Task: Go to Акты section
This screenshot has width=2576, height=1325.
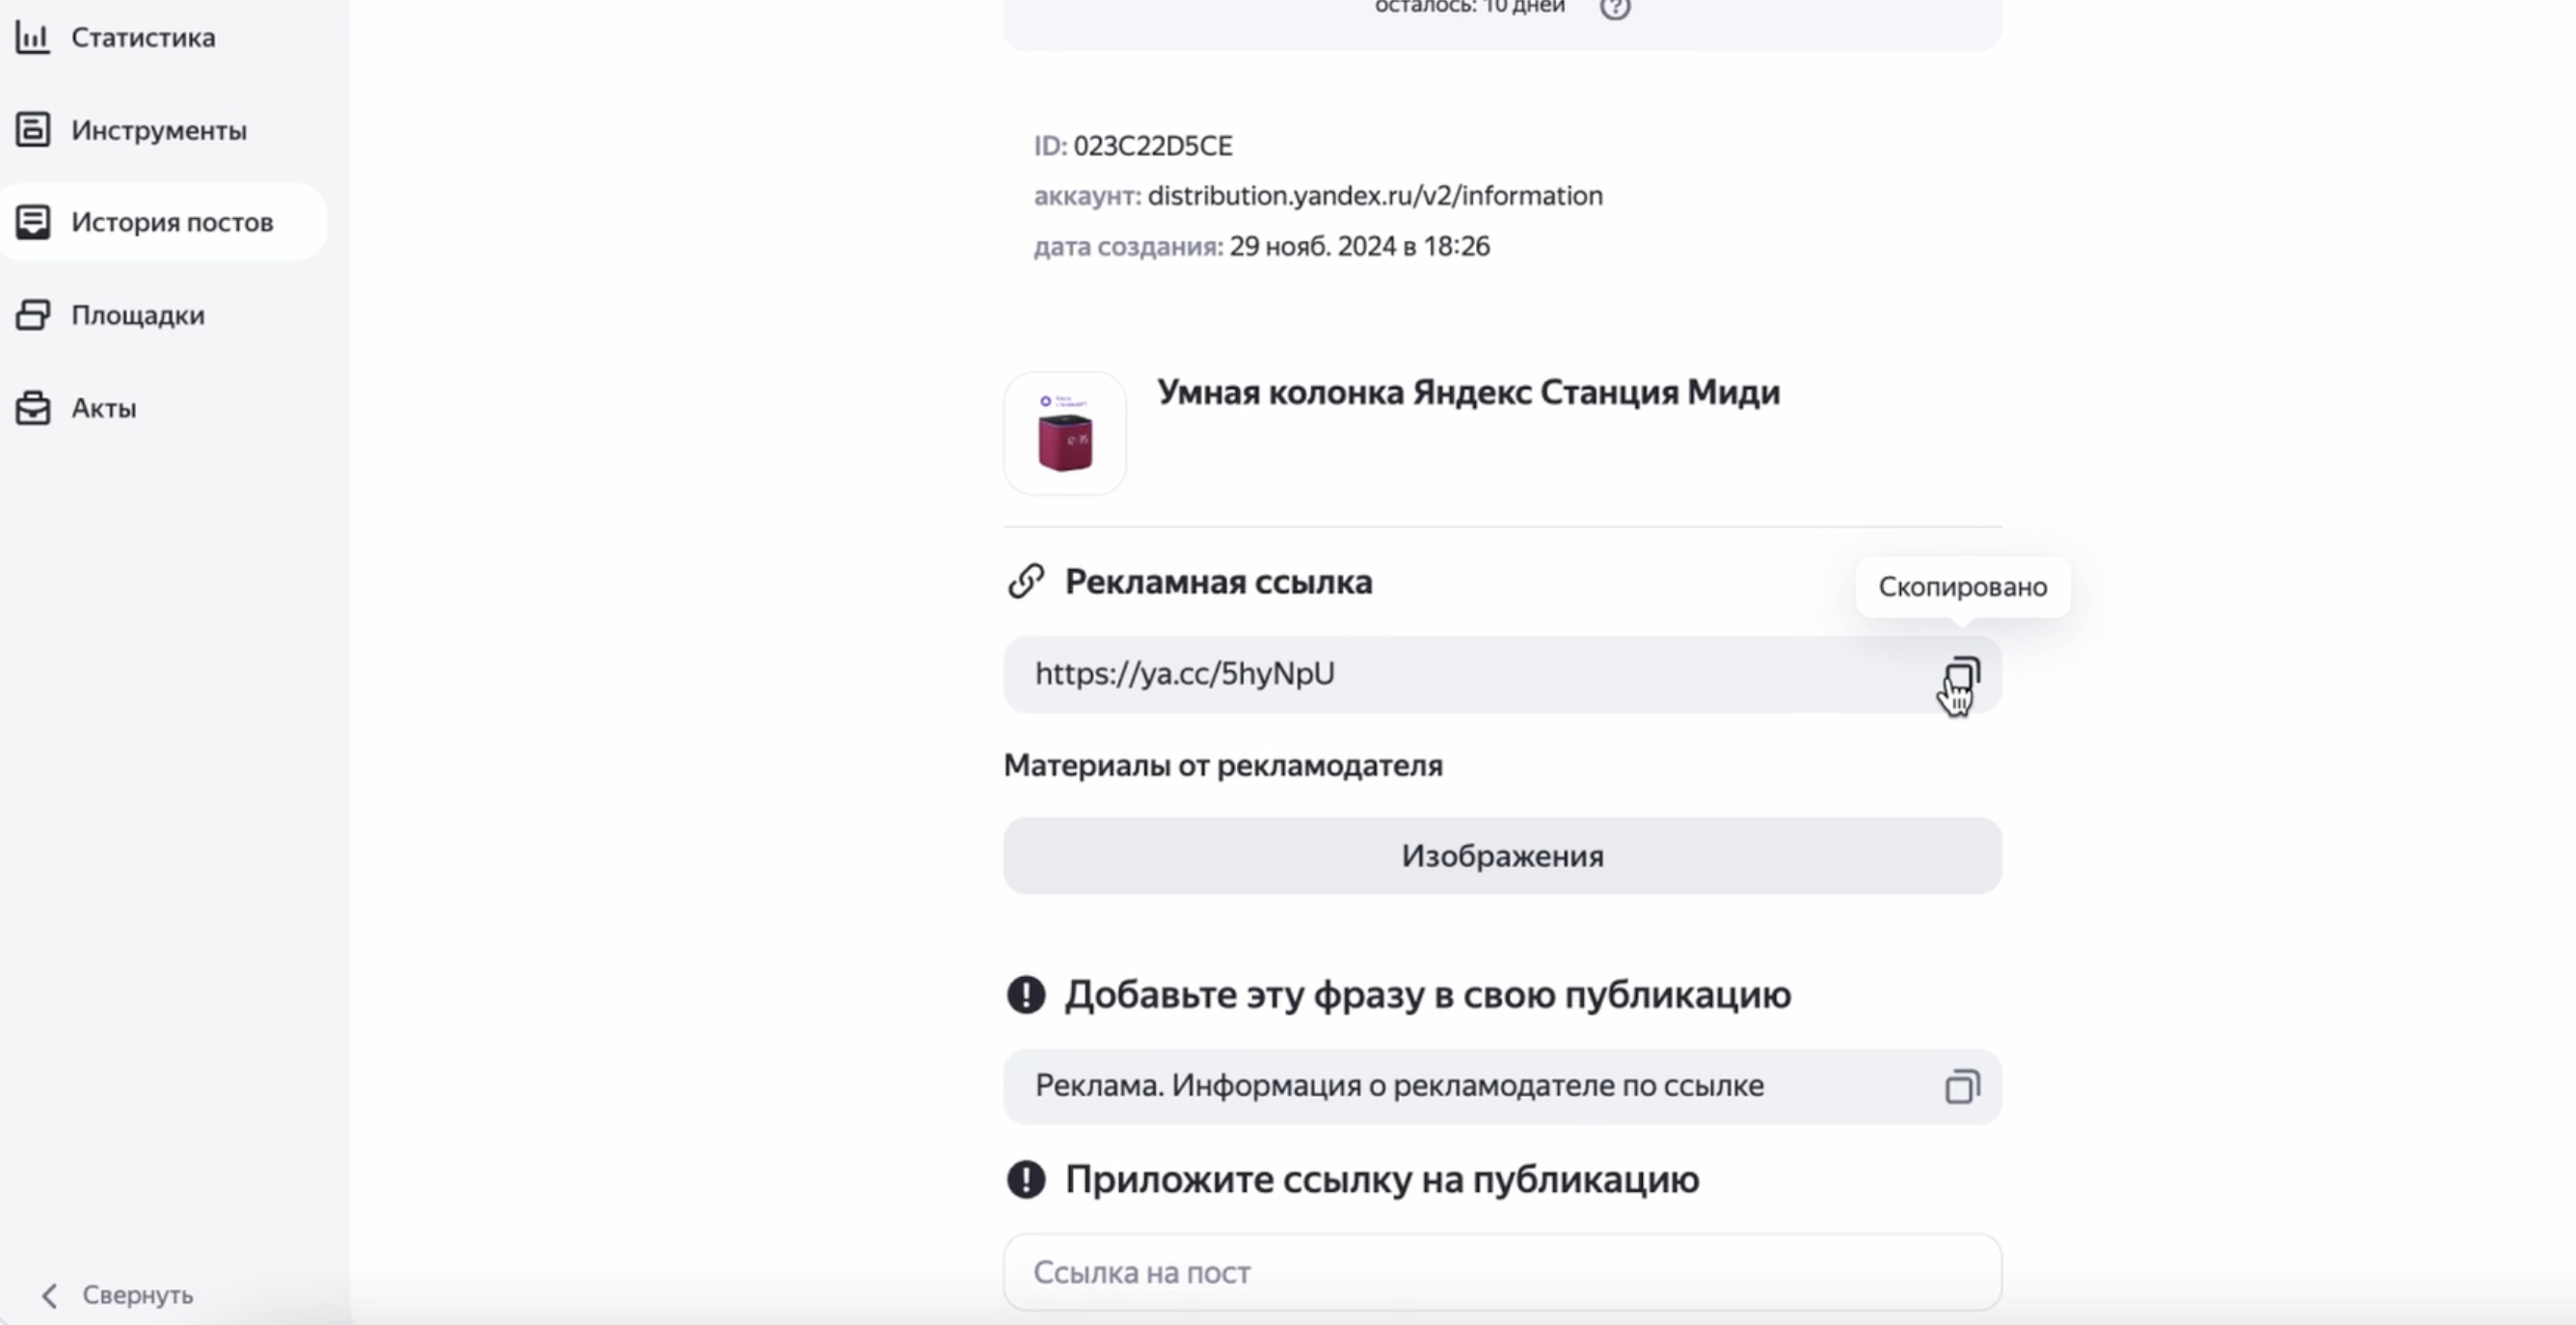Action: coord(104,408)
